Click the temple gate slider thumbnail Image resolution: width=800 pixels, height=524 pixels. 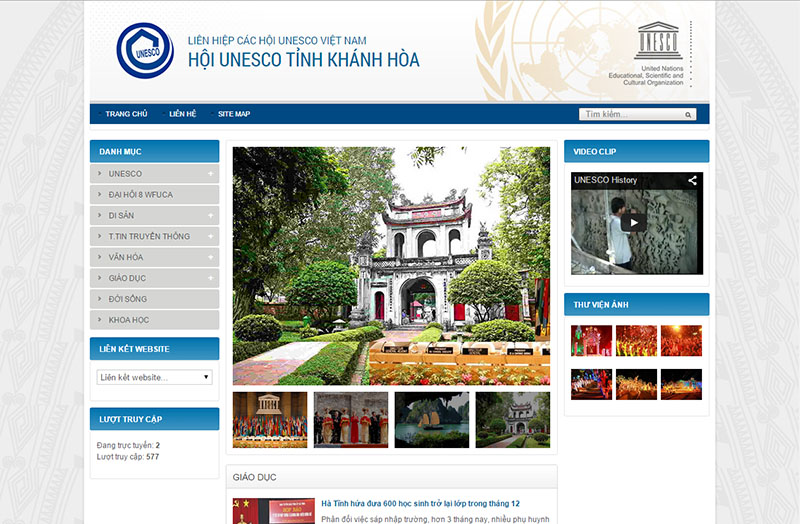coord(513,420)
